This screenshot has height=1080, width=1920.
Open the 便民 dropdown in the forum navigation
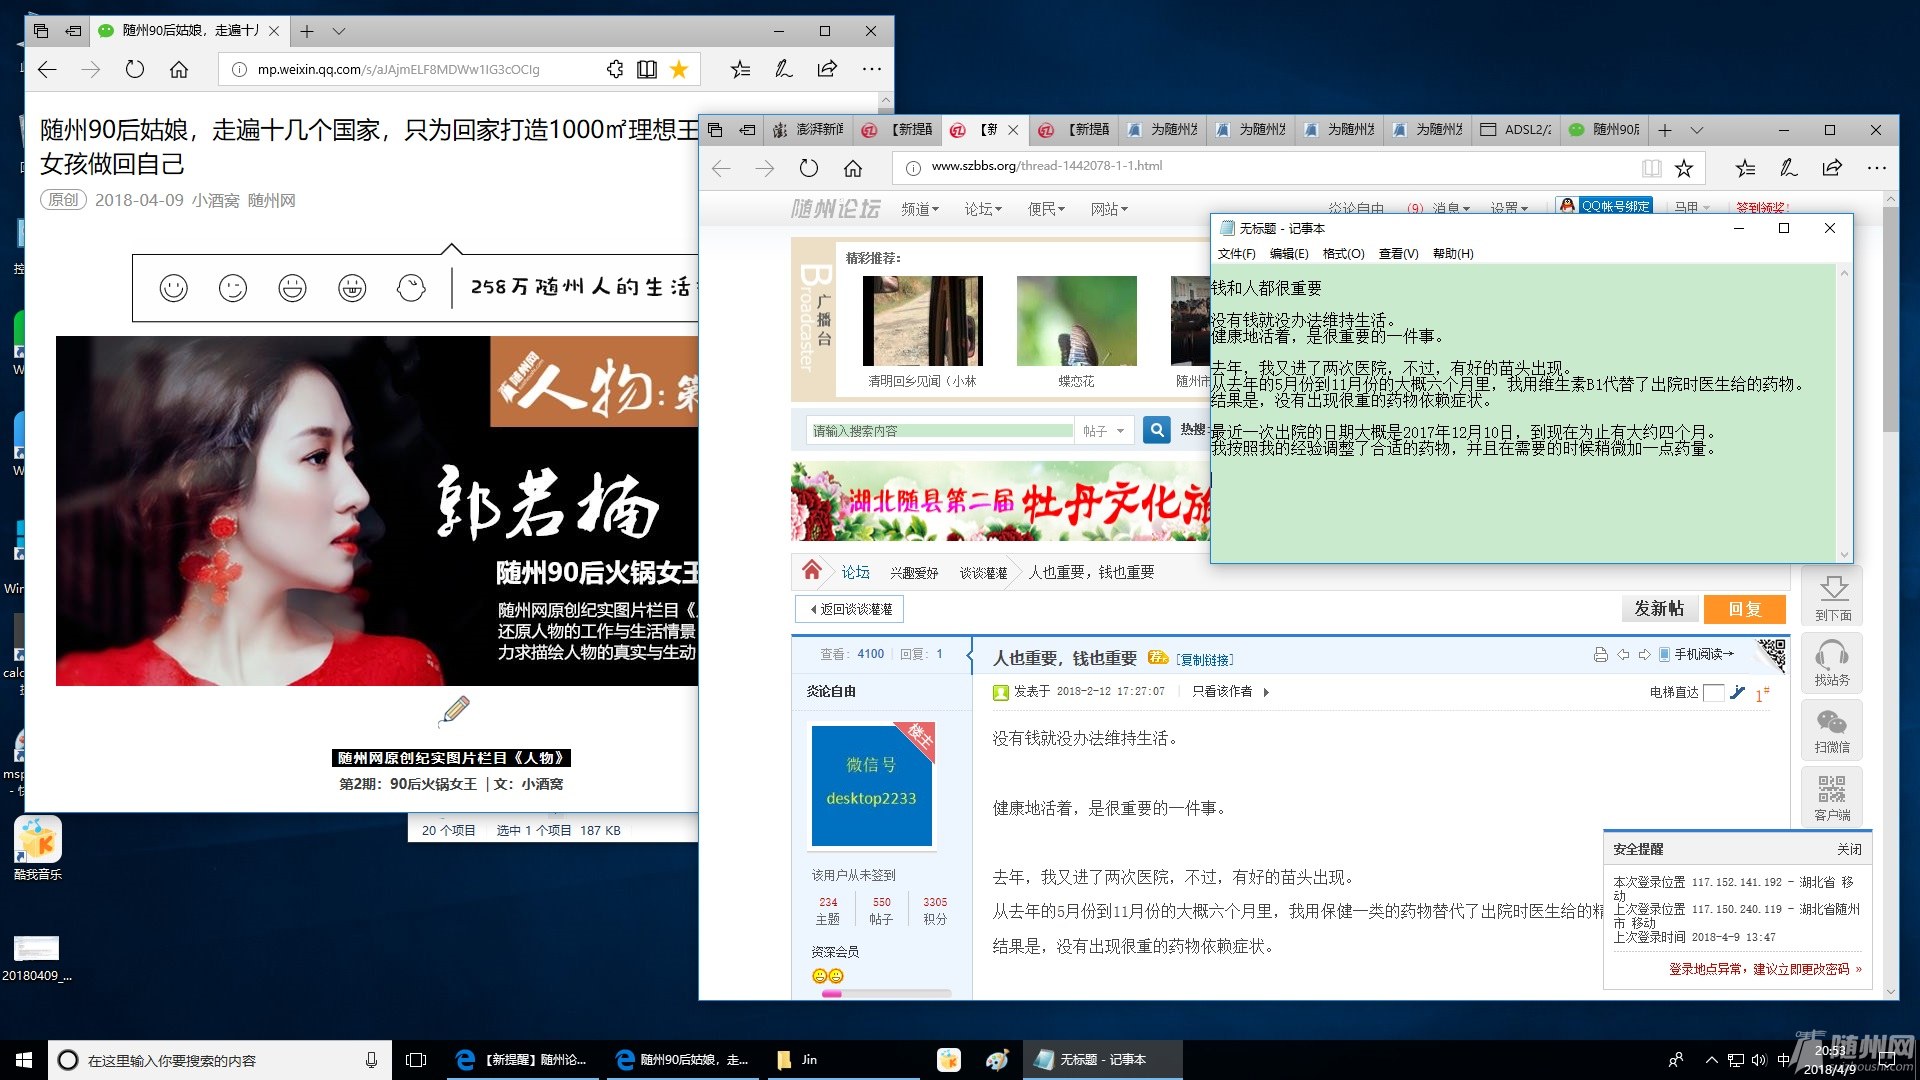point(1046,209)
